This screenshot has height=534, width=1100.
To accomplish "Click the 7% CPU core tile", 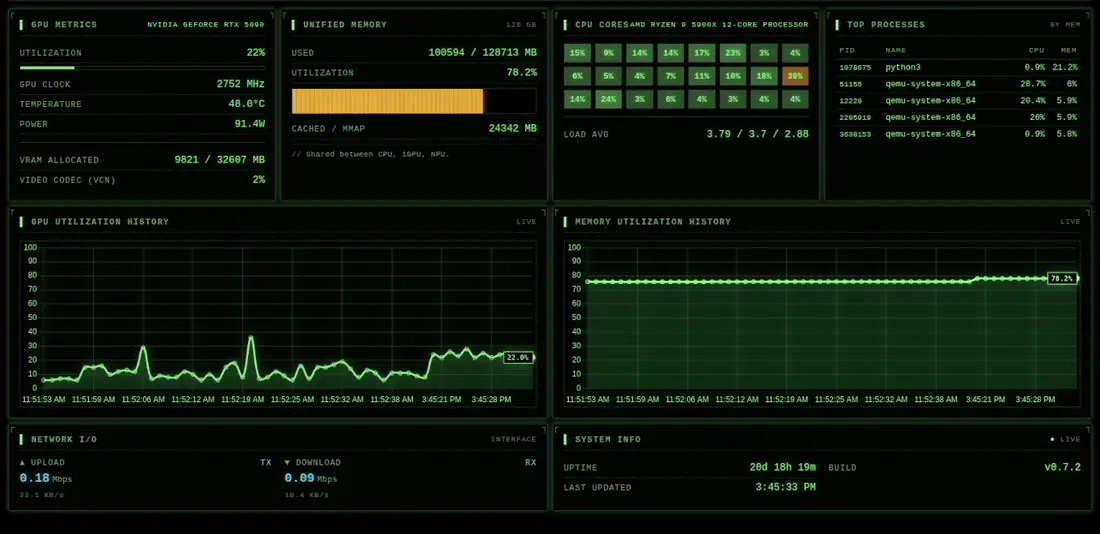I will click(x=671, y=76).
